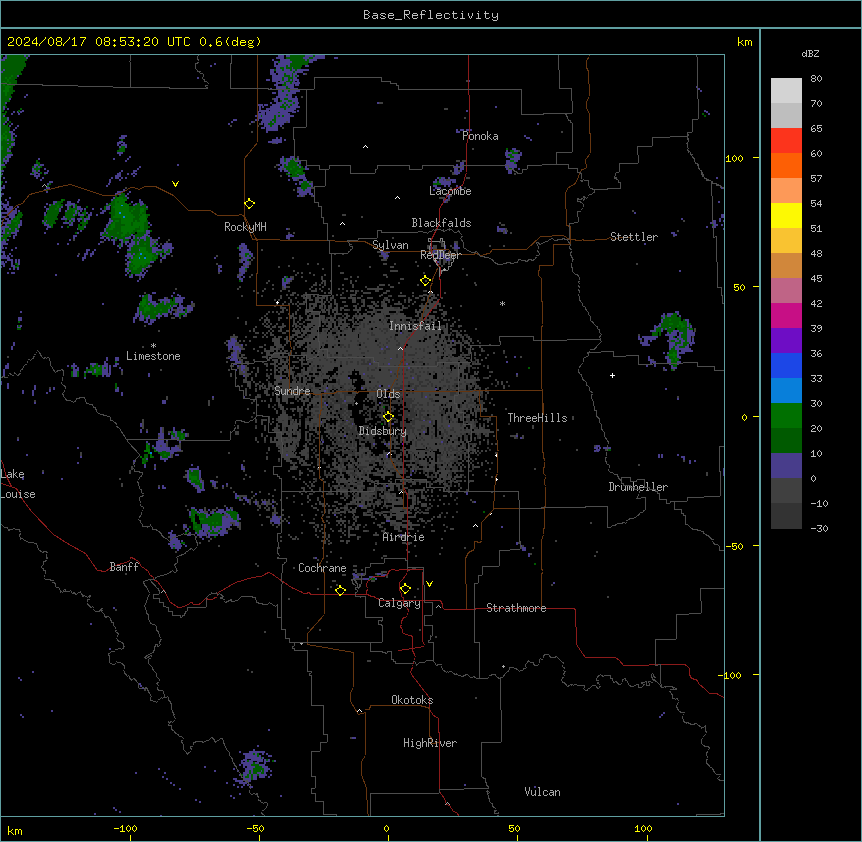Click the Sundre town label

(292, 391)
